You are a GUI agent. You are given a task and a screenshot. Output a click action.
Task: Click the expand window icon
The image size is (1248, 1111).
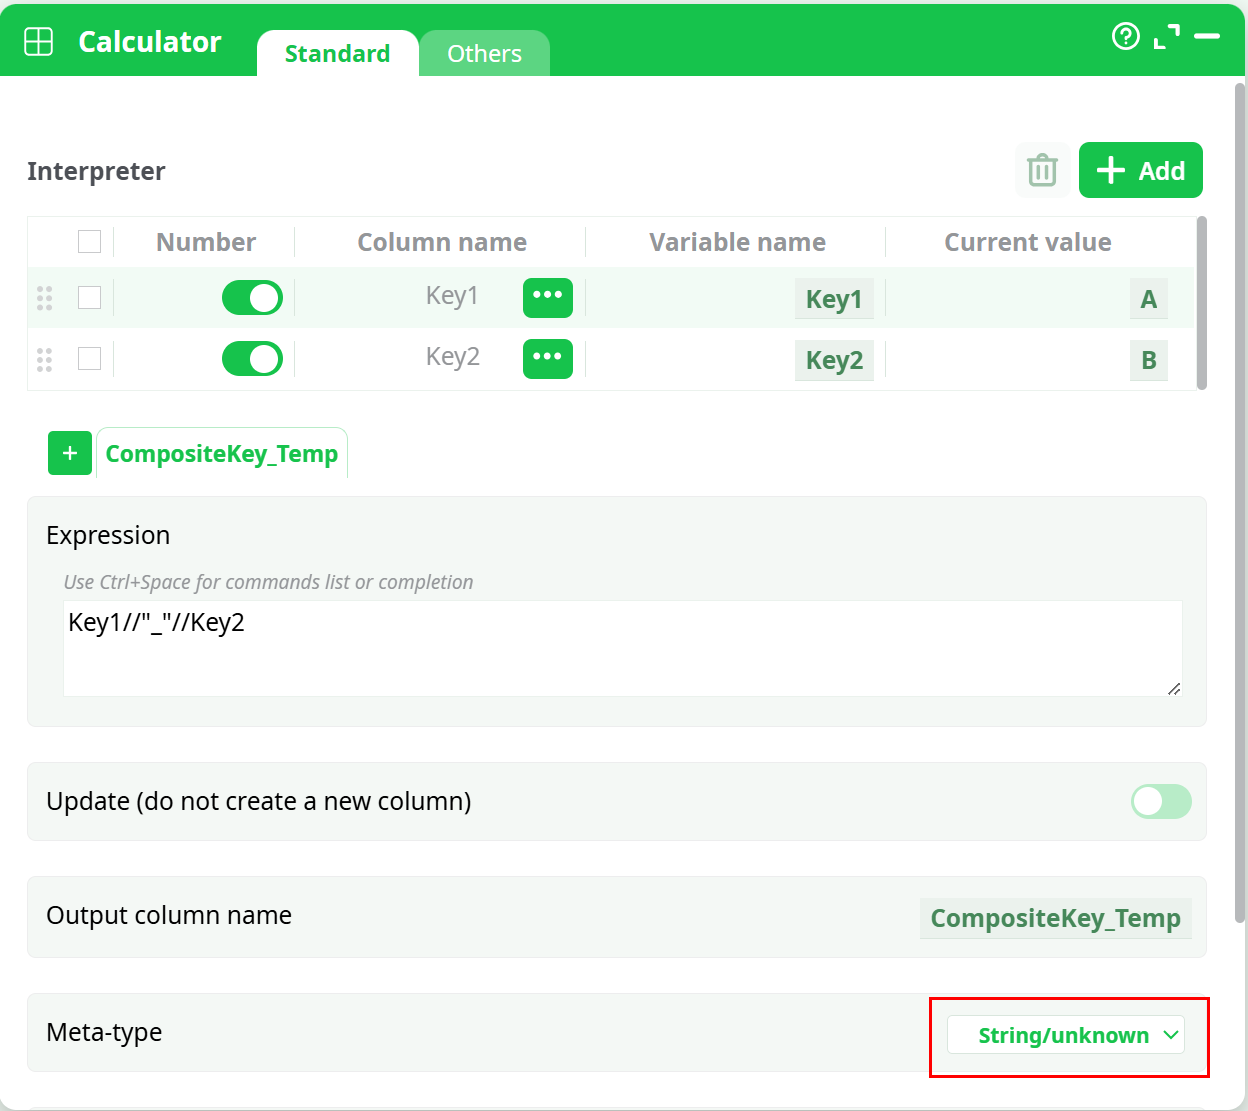point(1166,37)
